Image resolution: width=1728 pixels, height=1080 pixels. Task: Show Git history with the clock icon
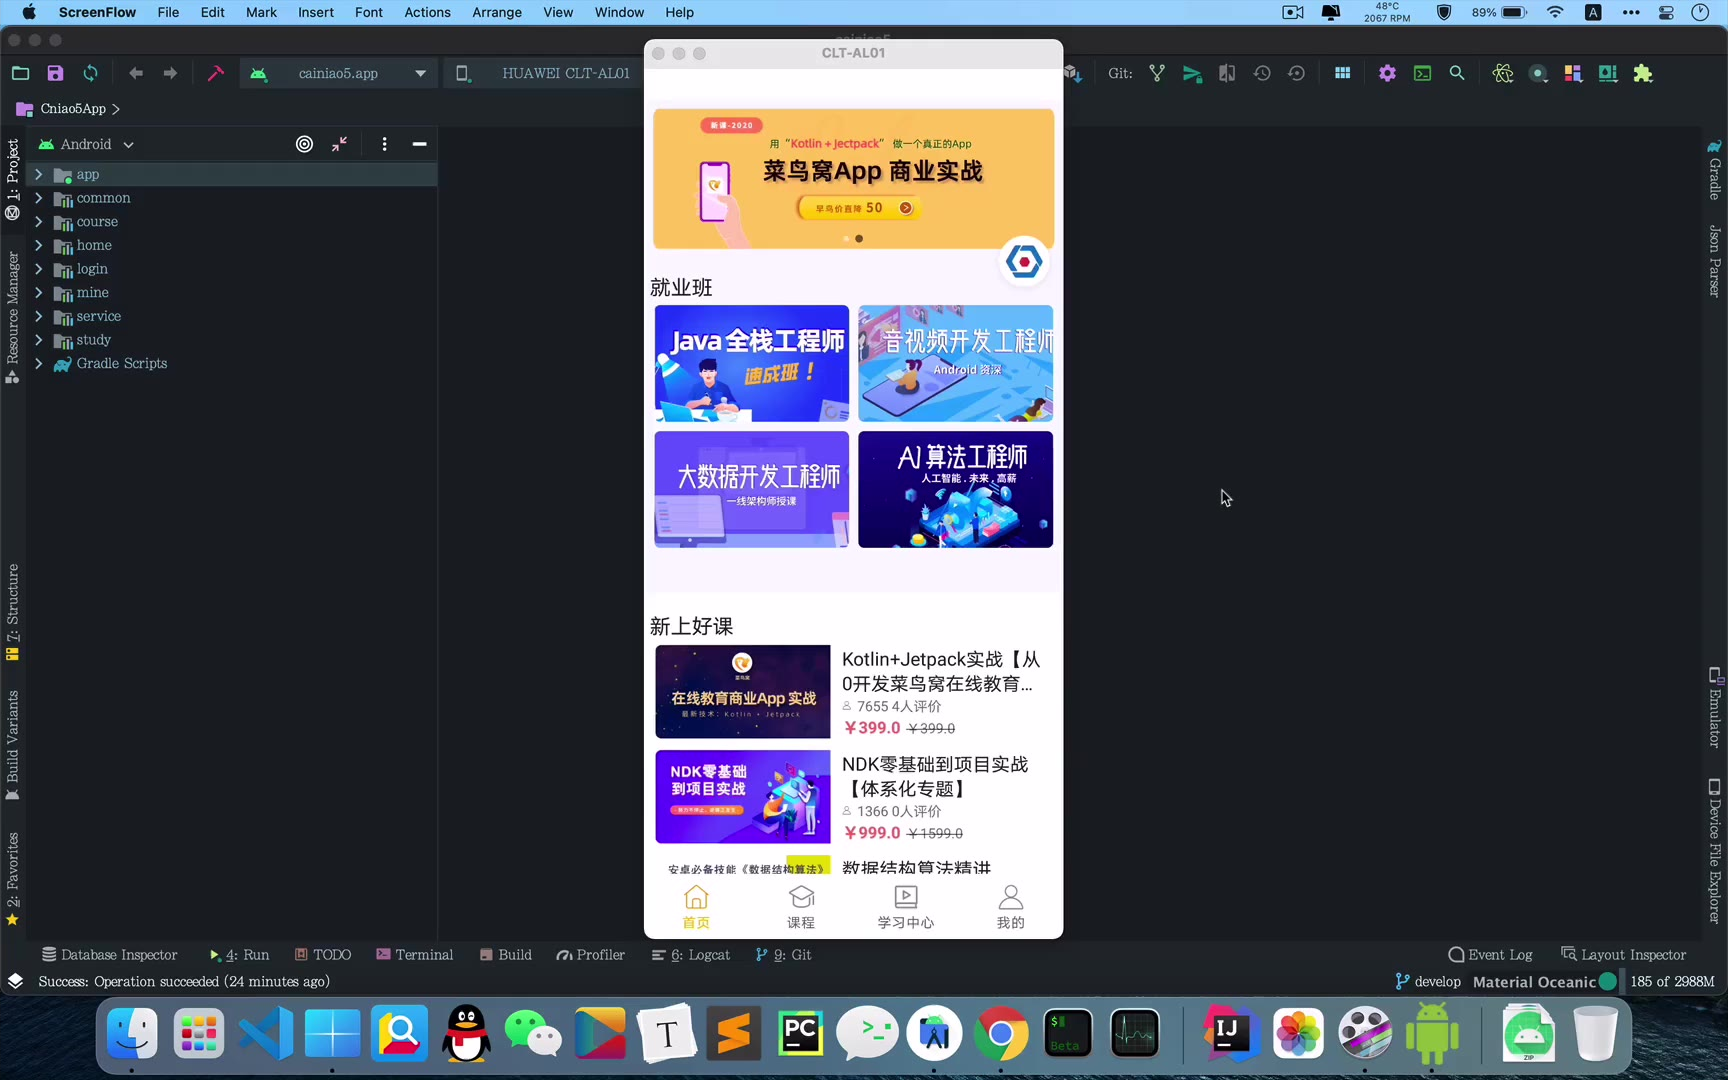tap(1262, 73)
